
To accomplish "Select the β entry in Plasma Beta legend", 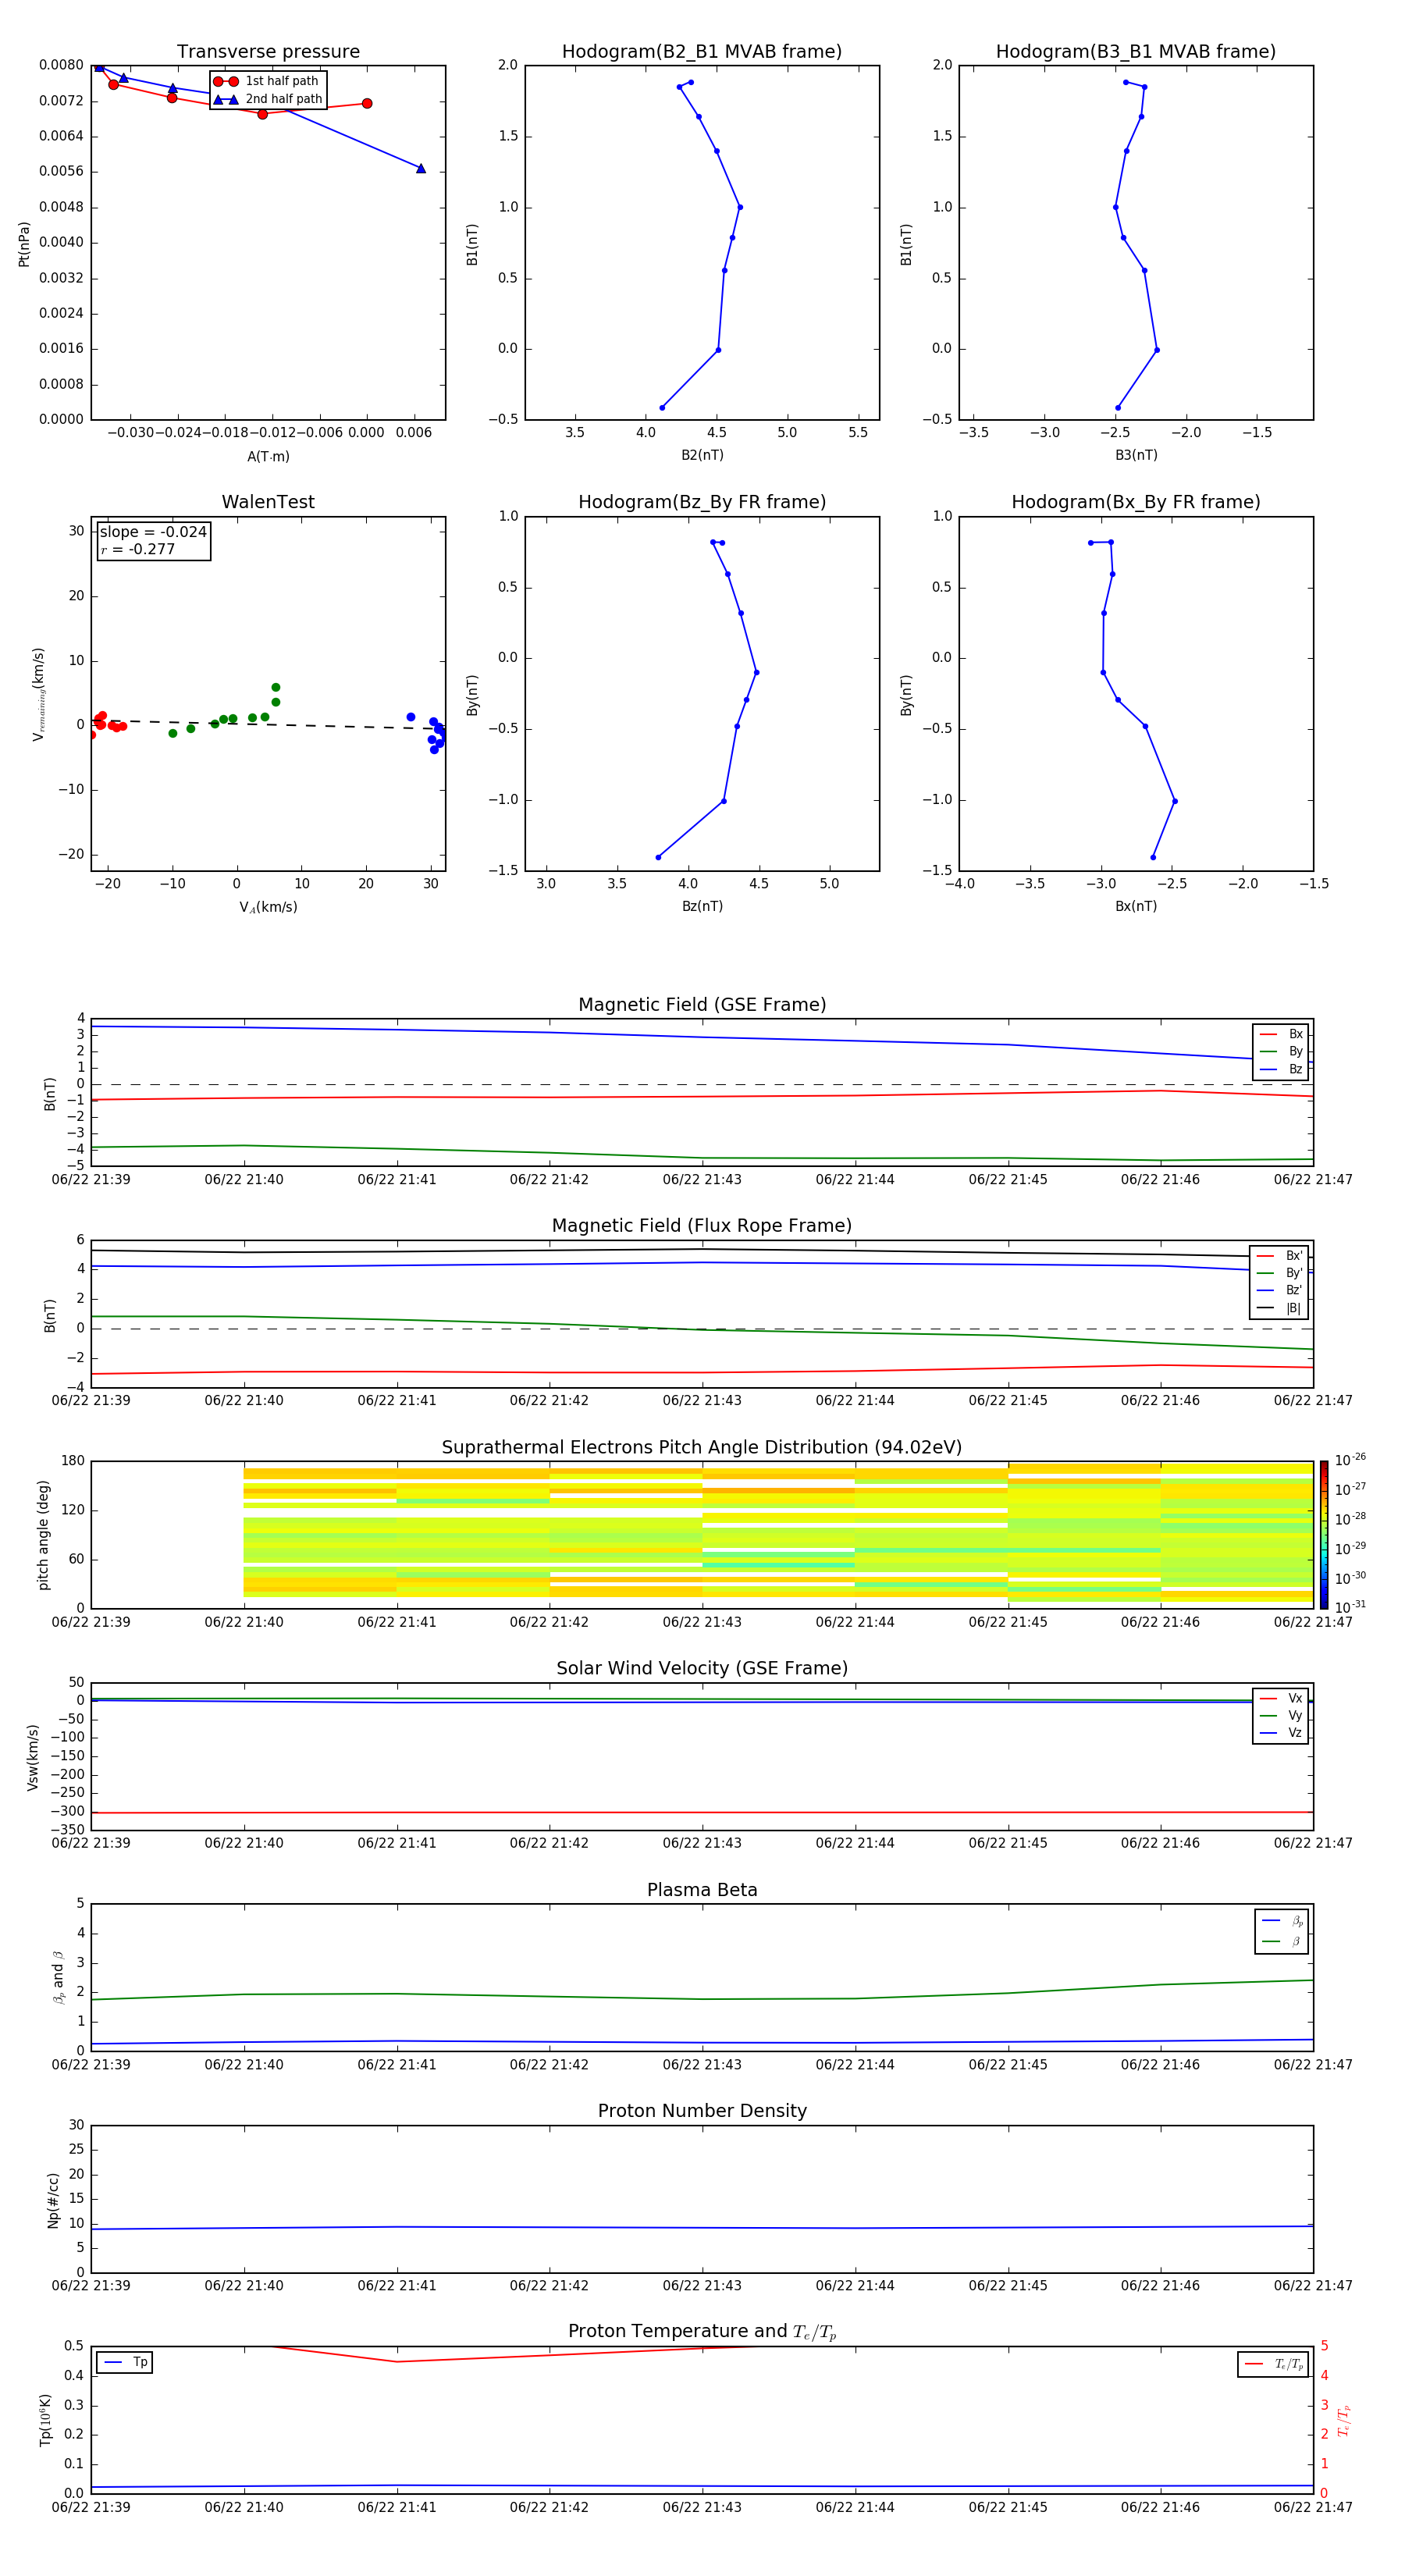I will coord(1282,1941).
